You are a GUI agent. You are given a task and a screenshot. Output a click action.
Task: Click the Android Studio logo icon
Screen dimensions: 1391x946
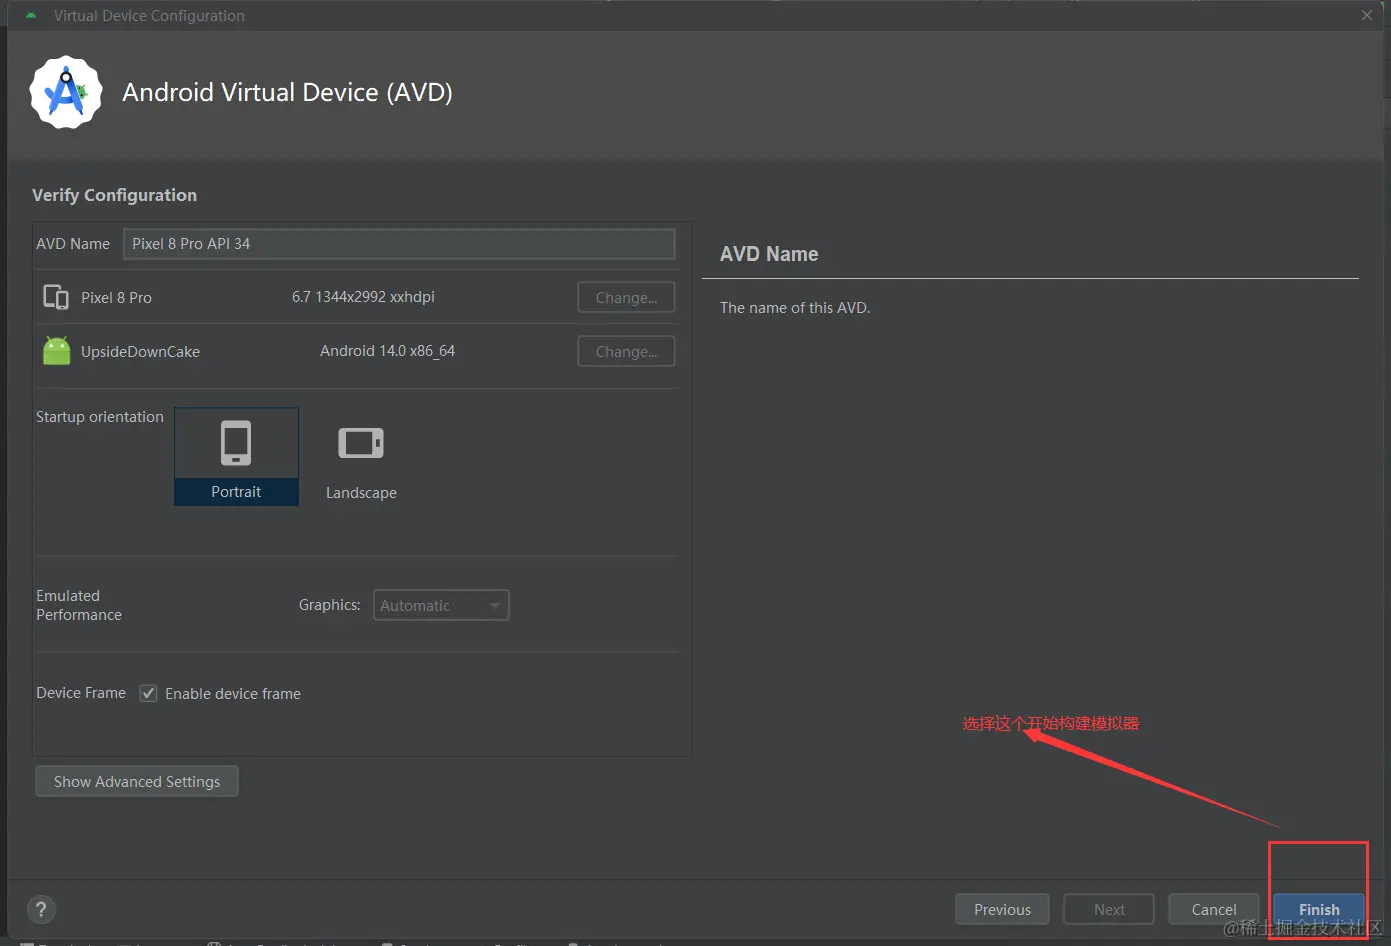tap(66, 92)
